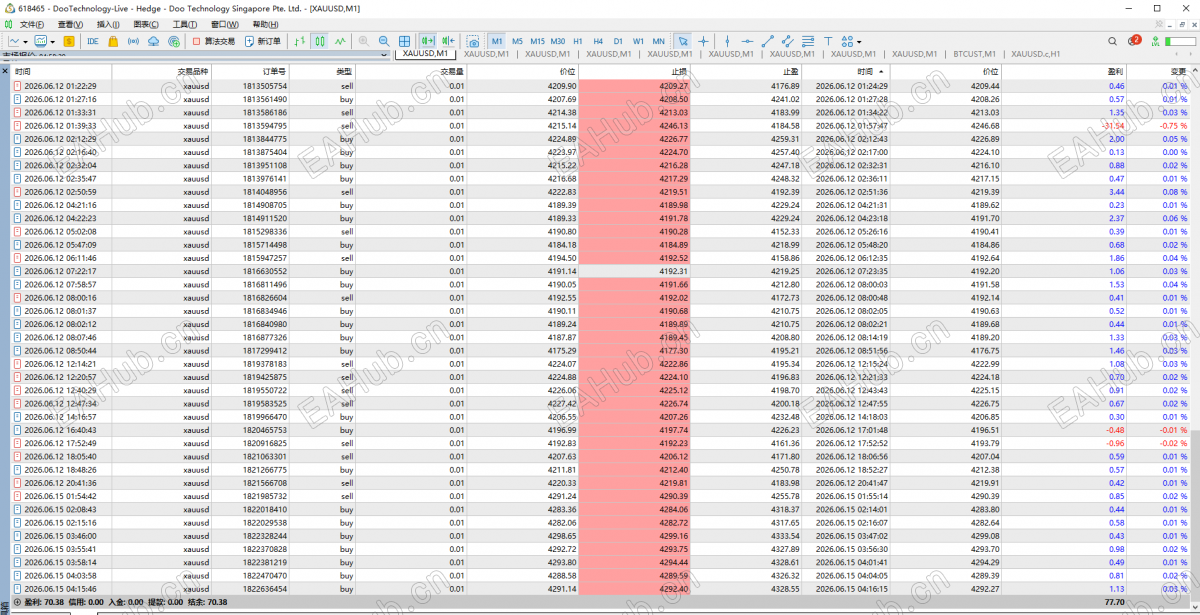This screenshot has width=1200, height=615.
Task: Open the 窗口(W) menu
Action: (x=225, y=24)
